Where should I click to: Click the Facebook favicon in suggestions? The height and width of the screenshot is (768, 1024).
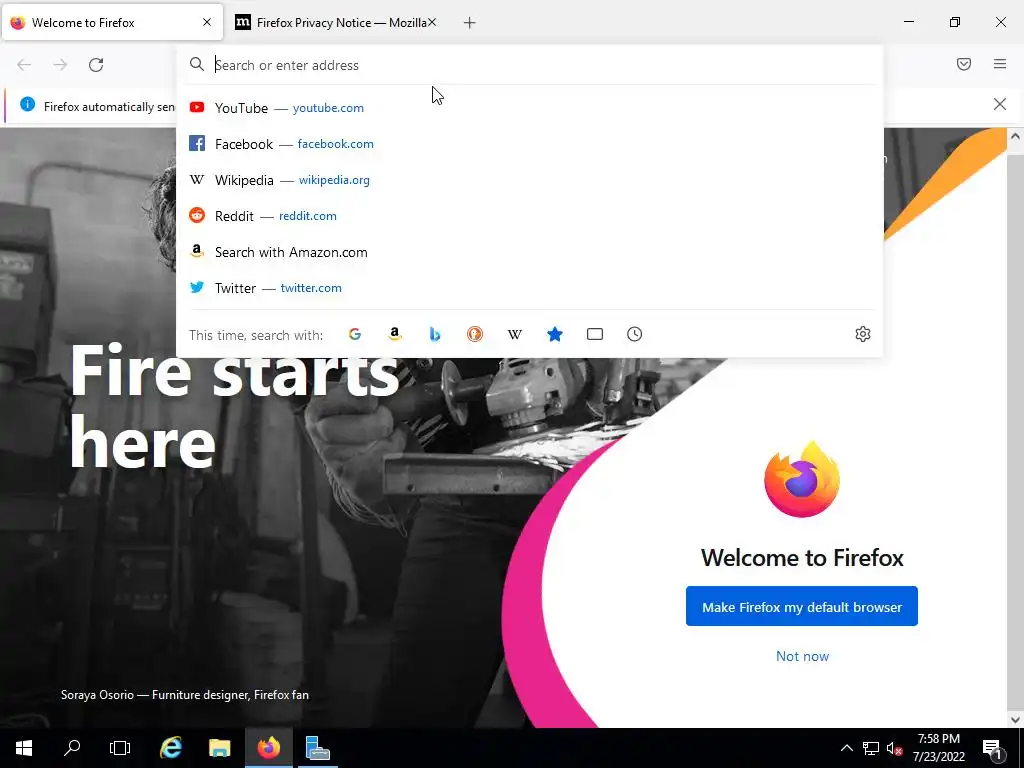pyautogui.click(x=197, y=143)
